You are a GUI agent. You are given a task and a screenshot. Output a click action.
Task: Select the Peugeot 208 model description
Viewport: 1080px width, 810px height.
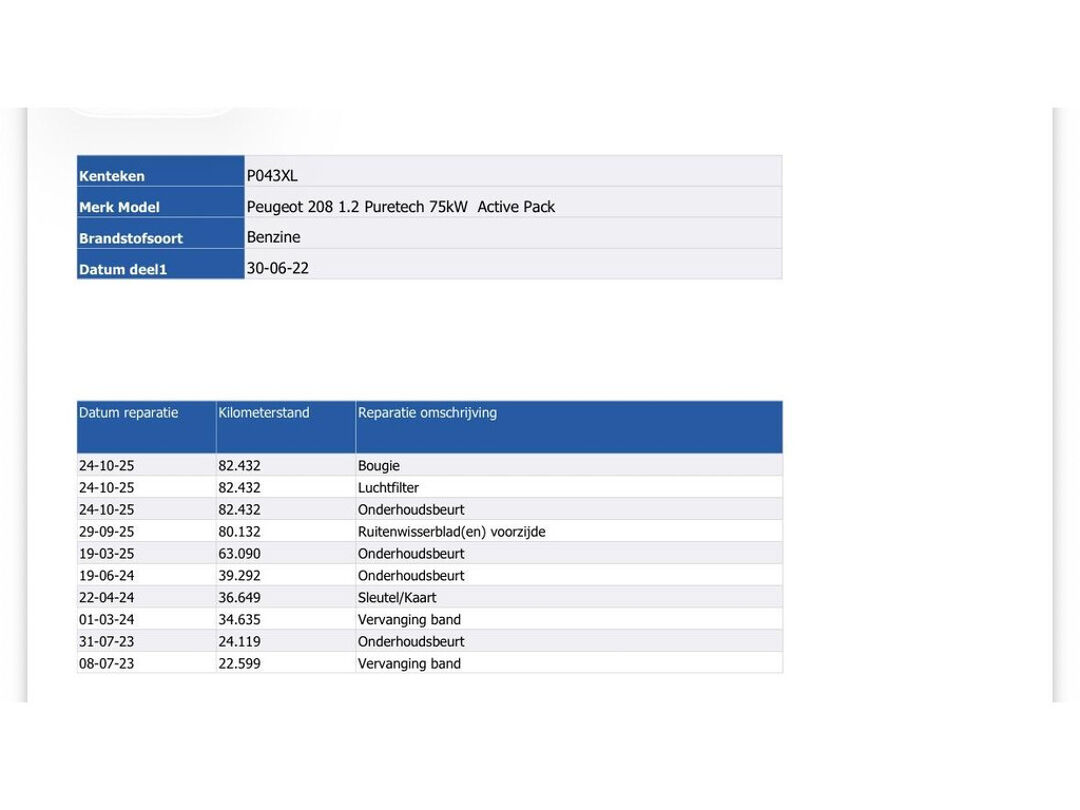click(x=401, y=207)
